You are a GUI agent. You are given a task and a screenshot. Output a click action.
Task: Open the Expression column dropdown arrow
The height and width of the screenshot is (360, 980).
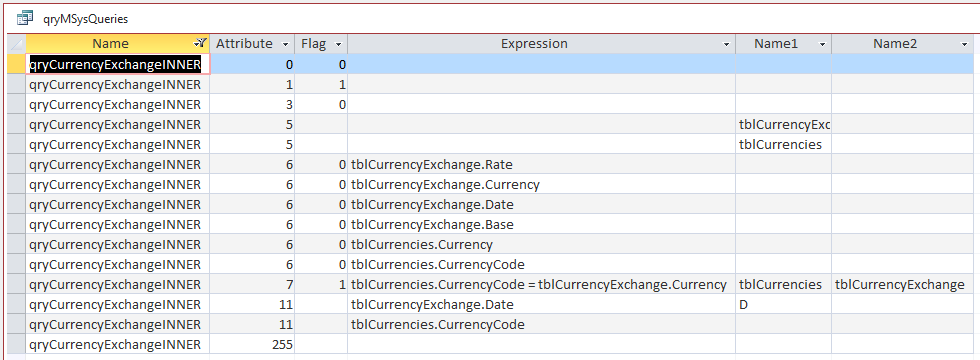click(726, 44)
